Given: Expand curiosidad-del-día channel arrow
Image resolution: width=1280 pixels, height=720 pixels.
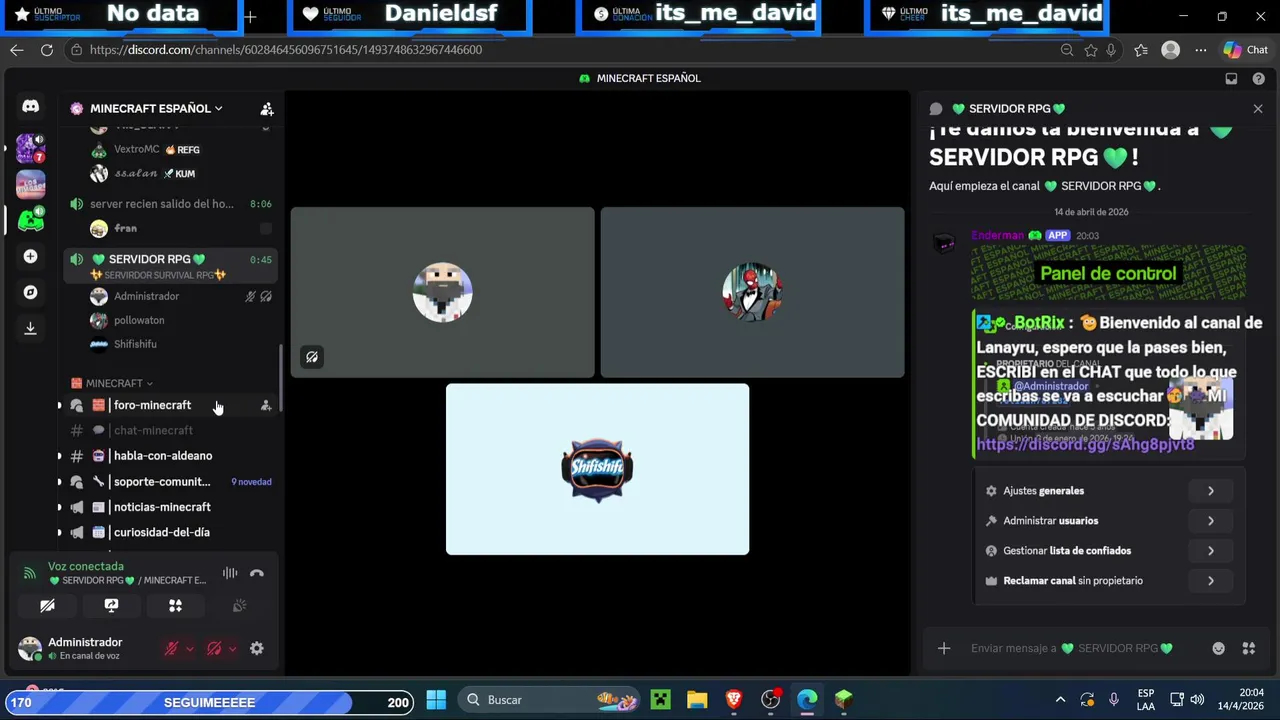Looking at the screenshot, I should (59, 533).
